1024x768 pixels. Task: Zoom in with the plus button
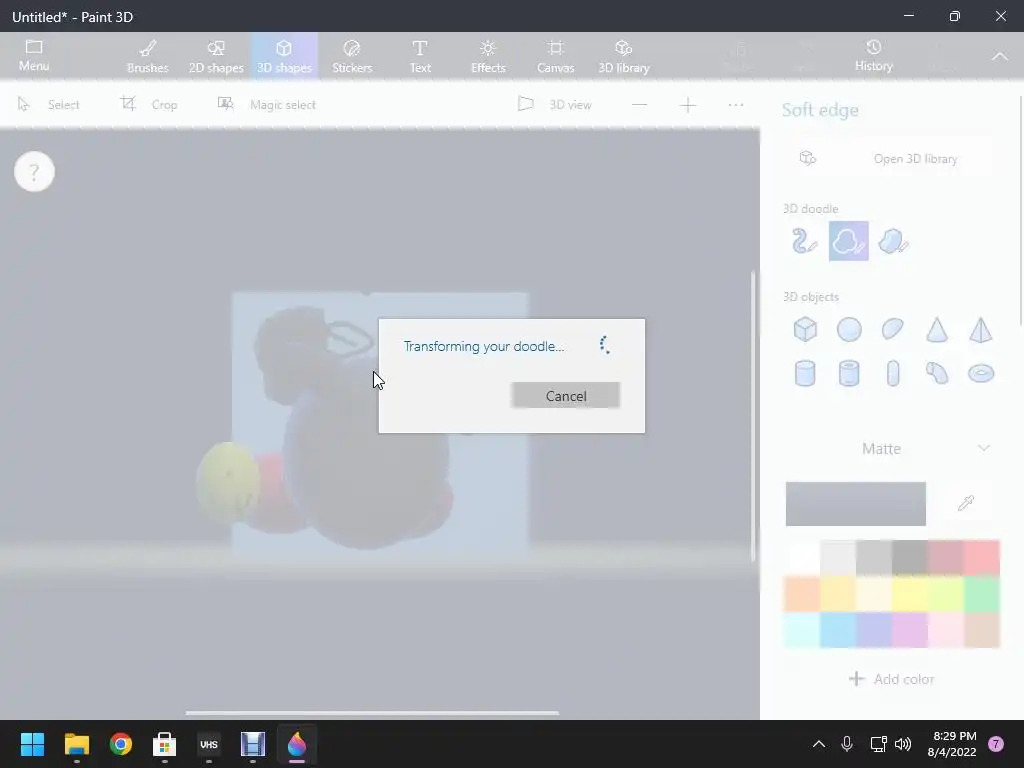click(x=688, y=104)
